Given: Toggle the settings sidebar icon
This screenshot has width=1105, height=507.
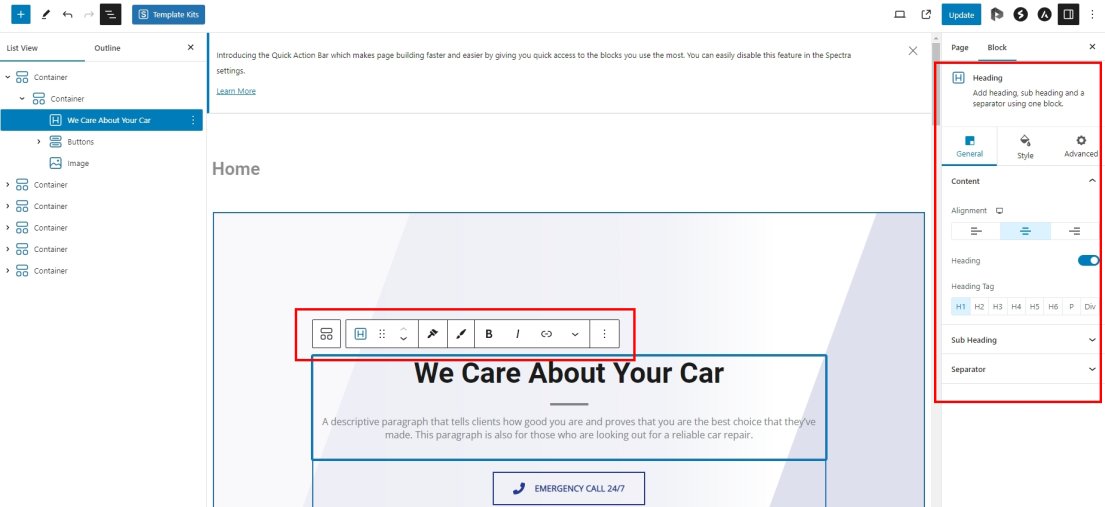Looking at the screenshot, I should tap(1068, 14).
